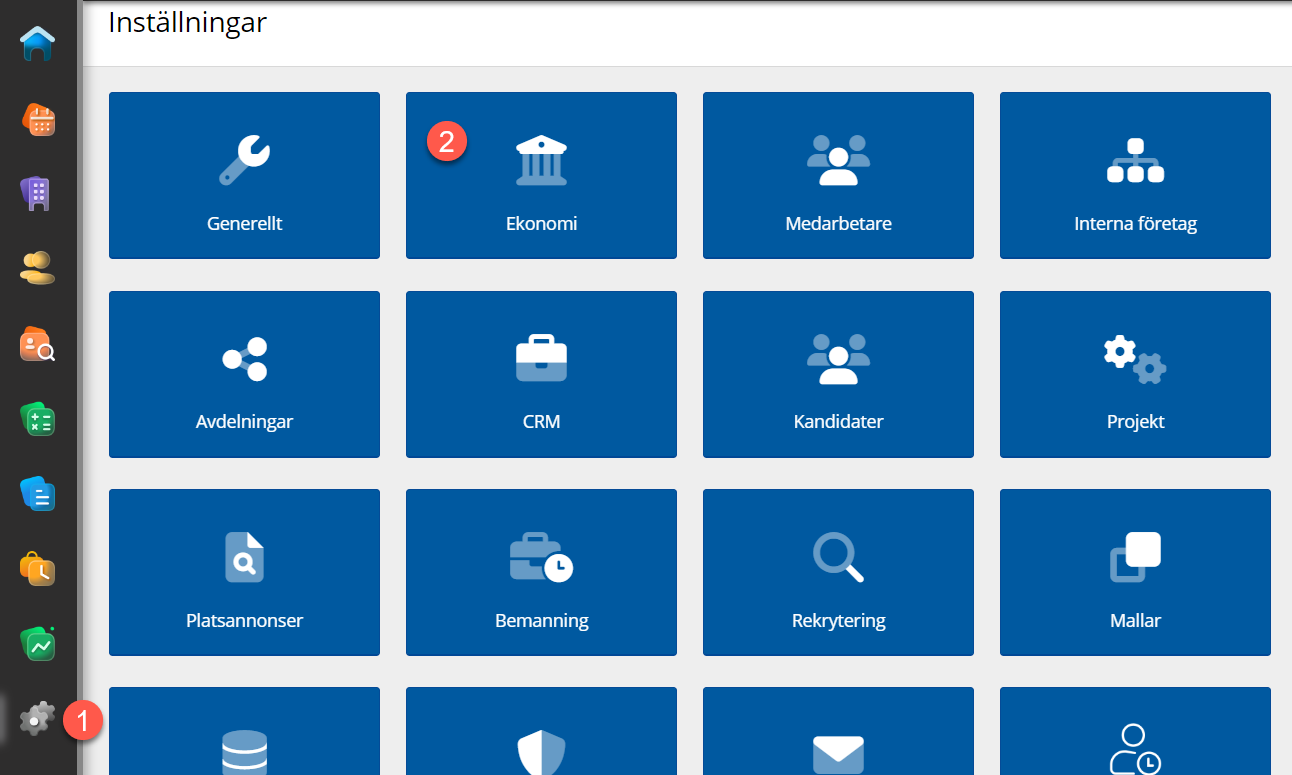Go to Interna företag settings
This screenshot has height=775, width=1292.
coord(1135,175)
